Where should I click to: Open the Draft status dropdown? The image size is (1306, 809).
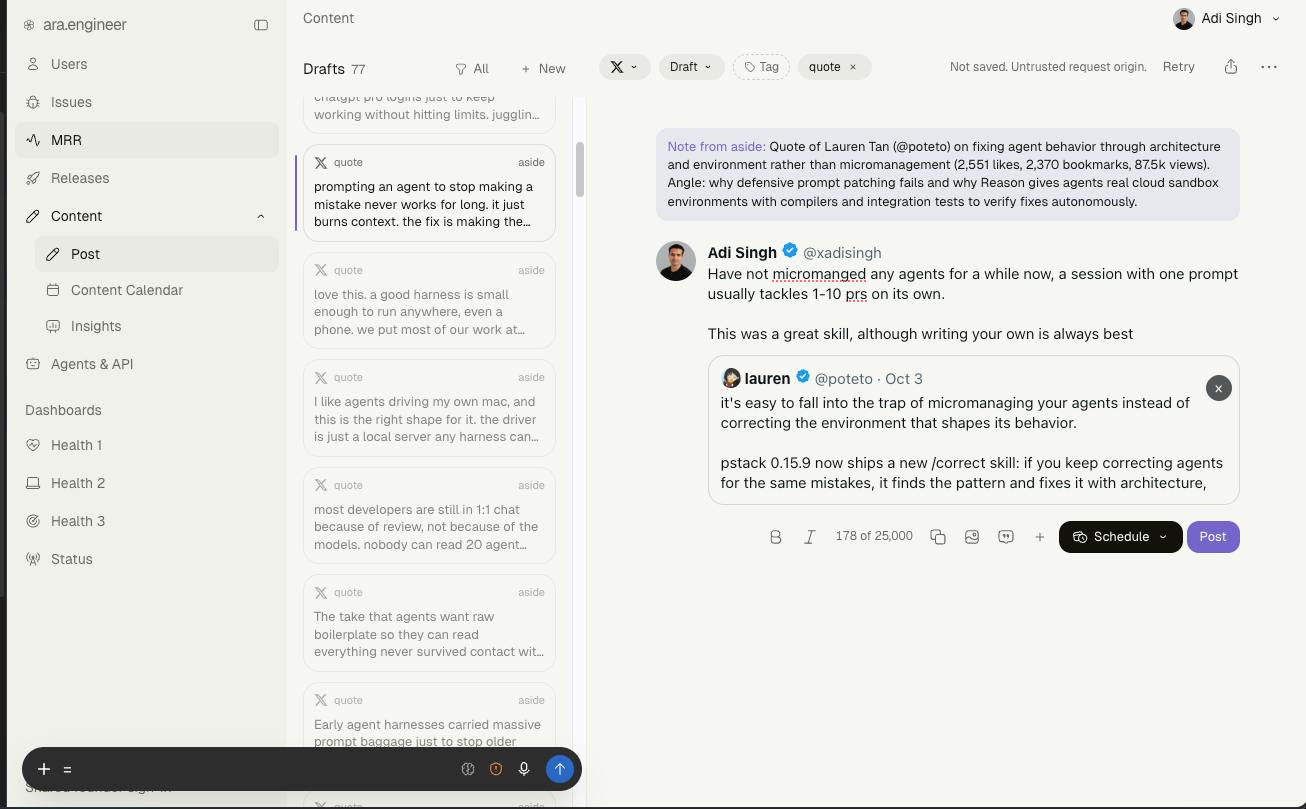[691, 67]
